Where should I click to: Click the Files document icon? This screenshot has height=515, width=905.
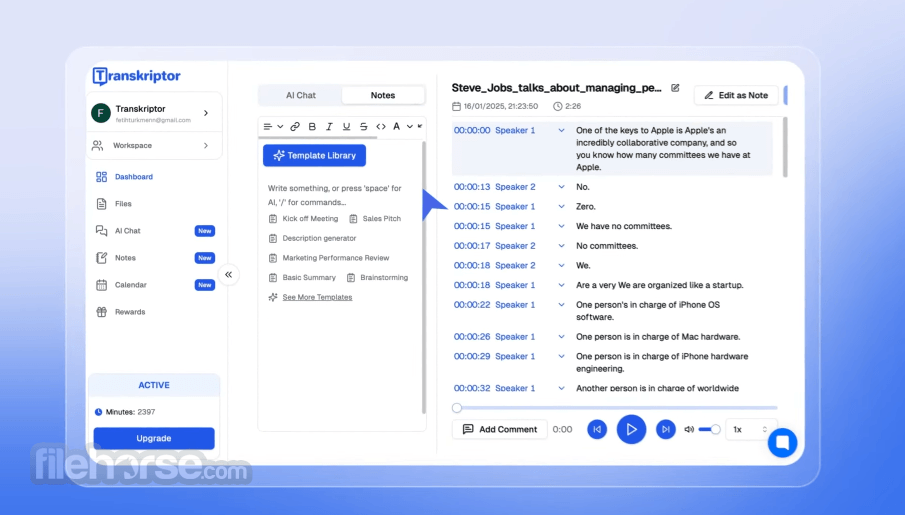[102, 204]
